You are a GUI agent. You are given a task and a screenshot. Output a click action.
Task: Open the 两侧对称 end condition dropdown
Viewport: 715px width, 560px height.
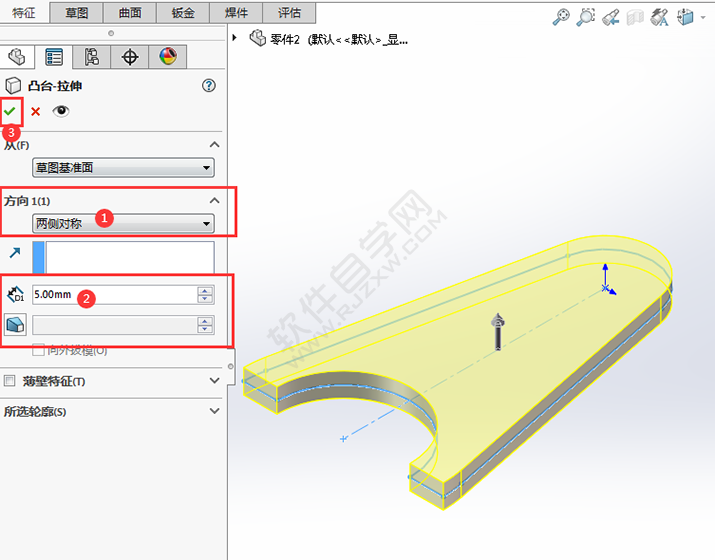(x=123, y=224)
